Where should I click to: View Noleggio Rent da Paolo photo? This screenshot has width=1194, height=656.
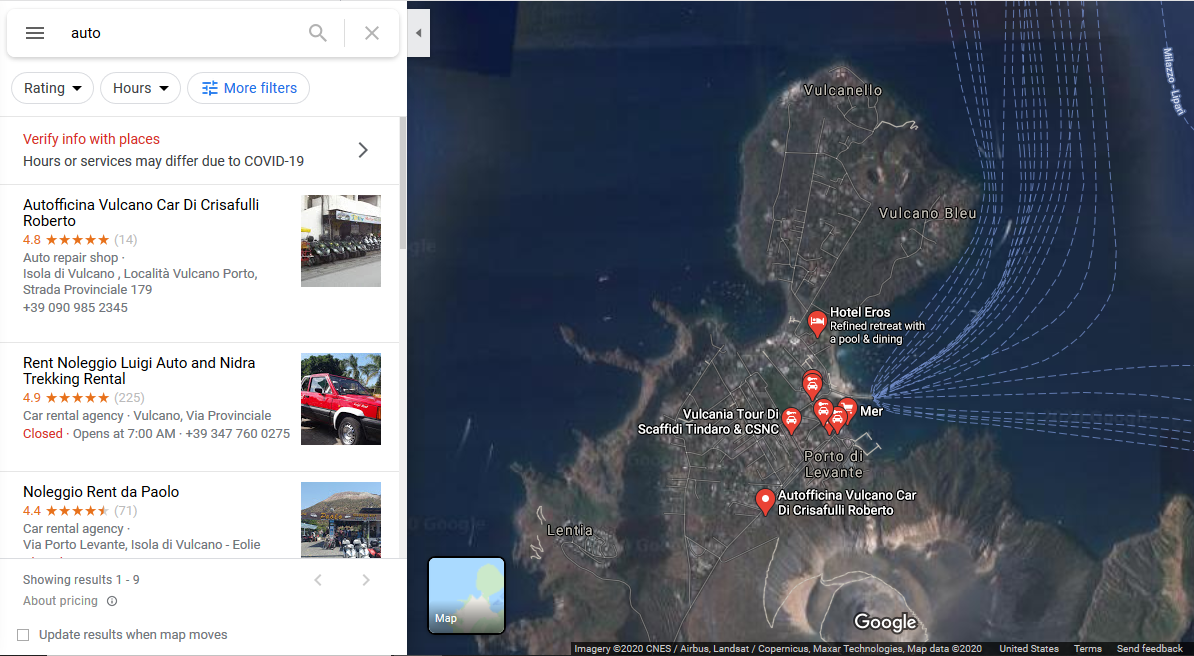(340, 520)
